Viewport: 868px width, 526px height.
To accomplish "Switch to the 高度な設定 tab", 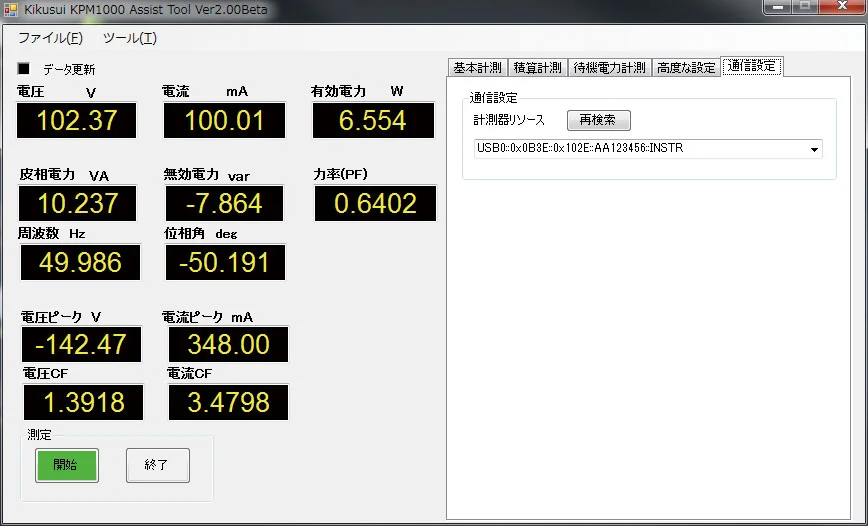I will click(x=686, y=68).
